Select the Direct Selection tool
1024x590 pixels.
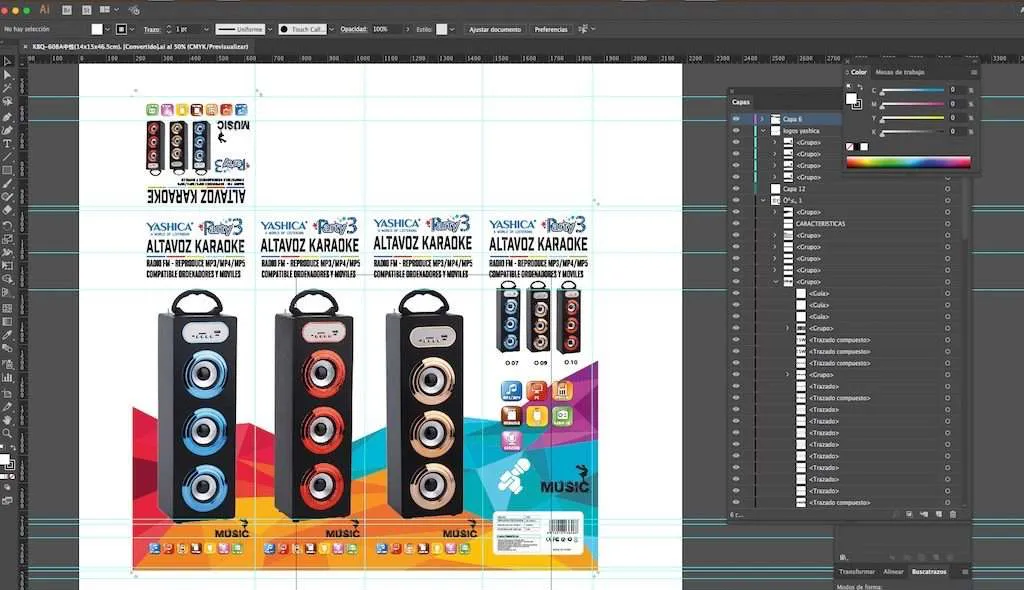[7, 75]
